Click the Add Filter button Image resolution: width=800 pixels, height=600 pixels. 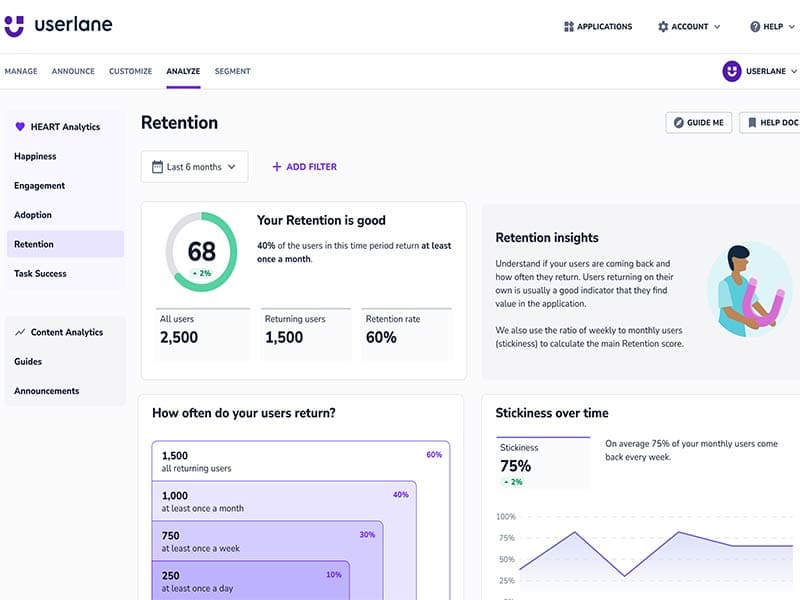pos(304,167)
